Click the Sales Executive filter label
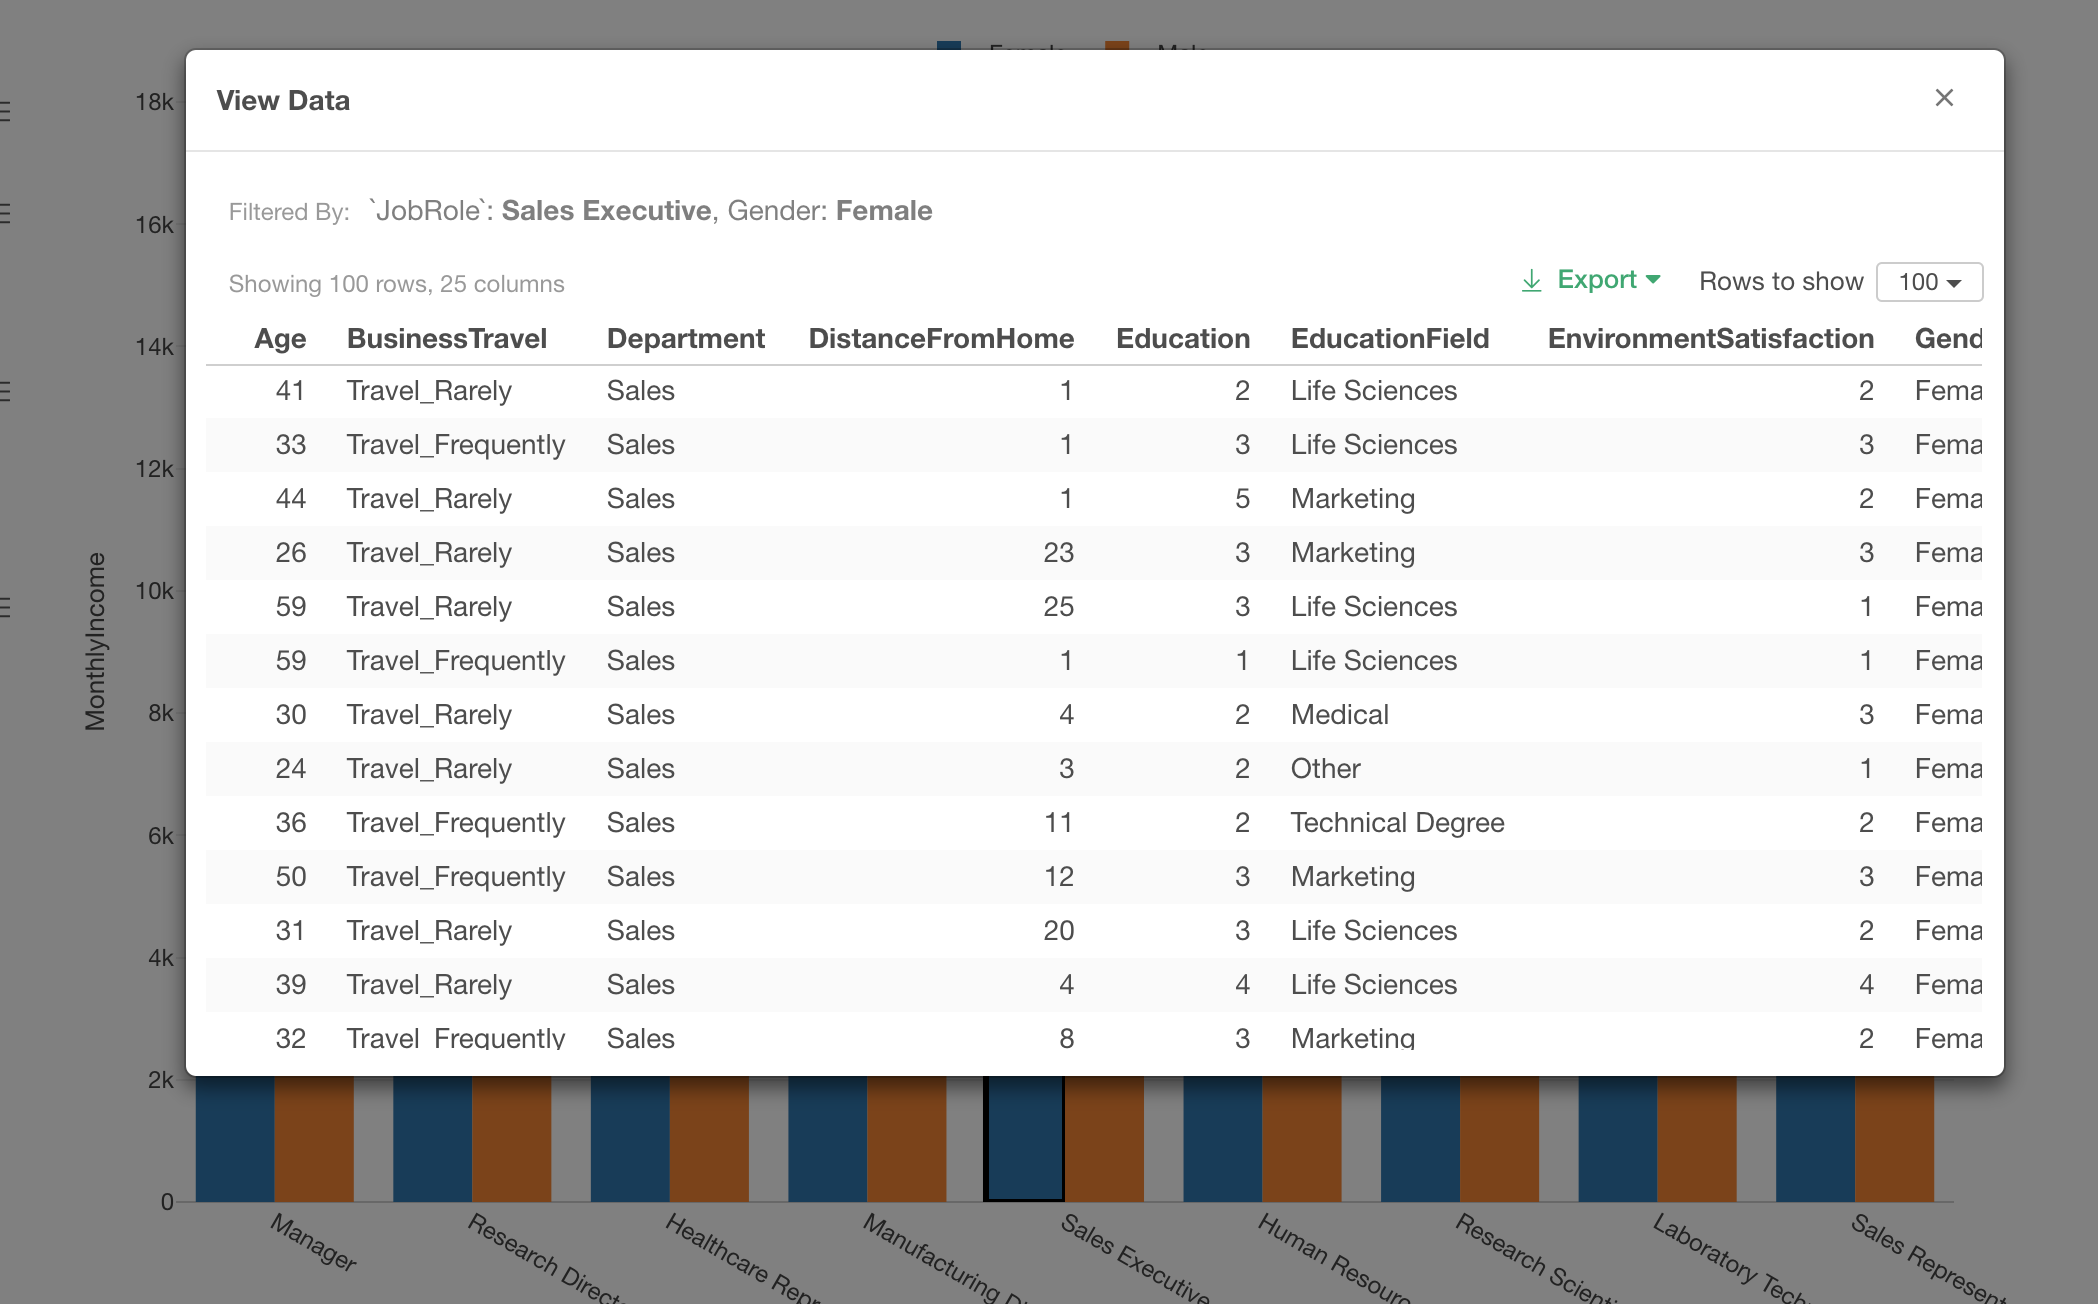Image resolution: width=2098 pixels, height=1304 pixels. click(x=606, y=211)
